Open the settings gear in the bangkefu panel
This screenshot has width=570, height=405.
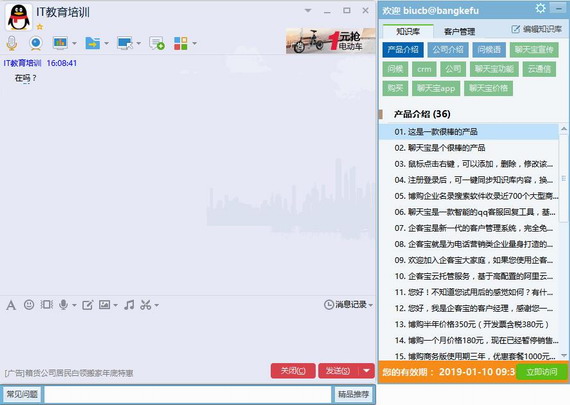(x=540, y=8)
